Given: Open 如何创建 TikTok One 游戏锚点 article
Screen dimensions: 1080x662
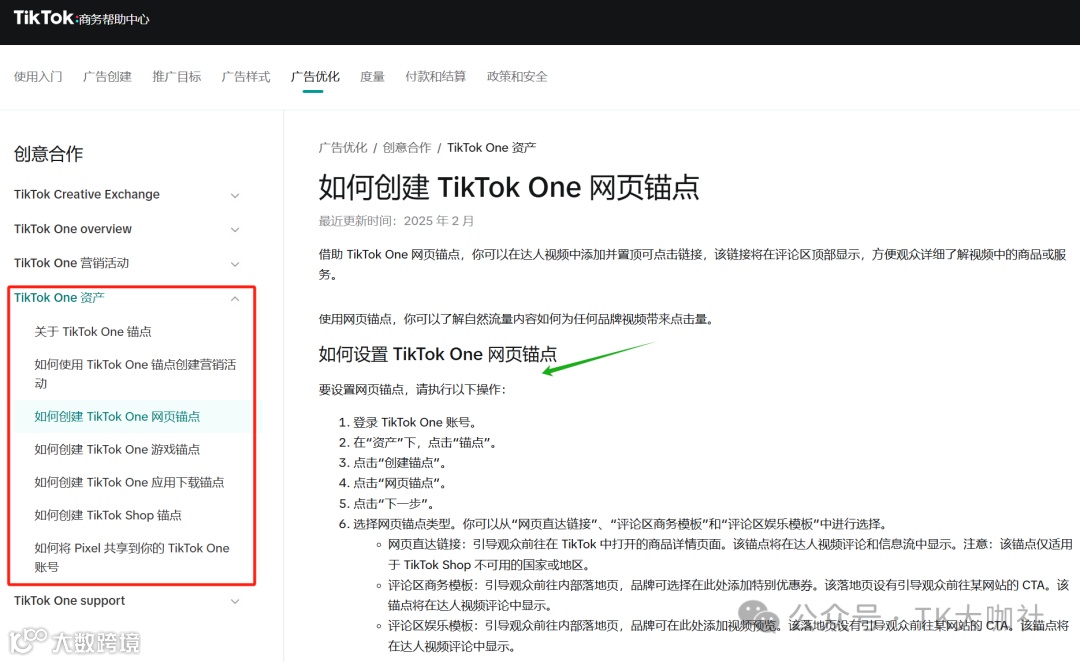Looking at the screenshot, I should click(x=117, y=449).
